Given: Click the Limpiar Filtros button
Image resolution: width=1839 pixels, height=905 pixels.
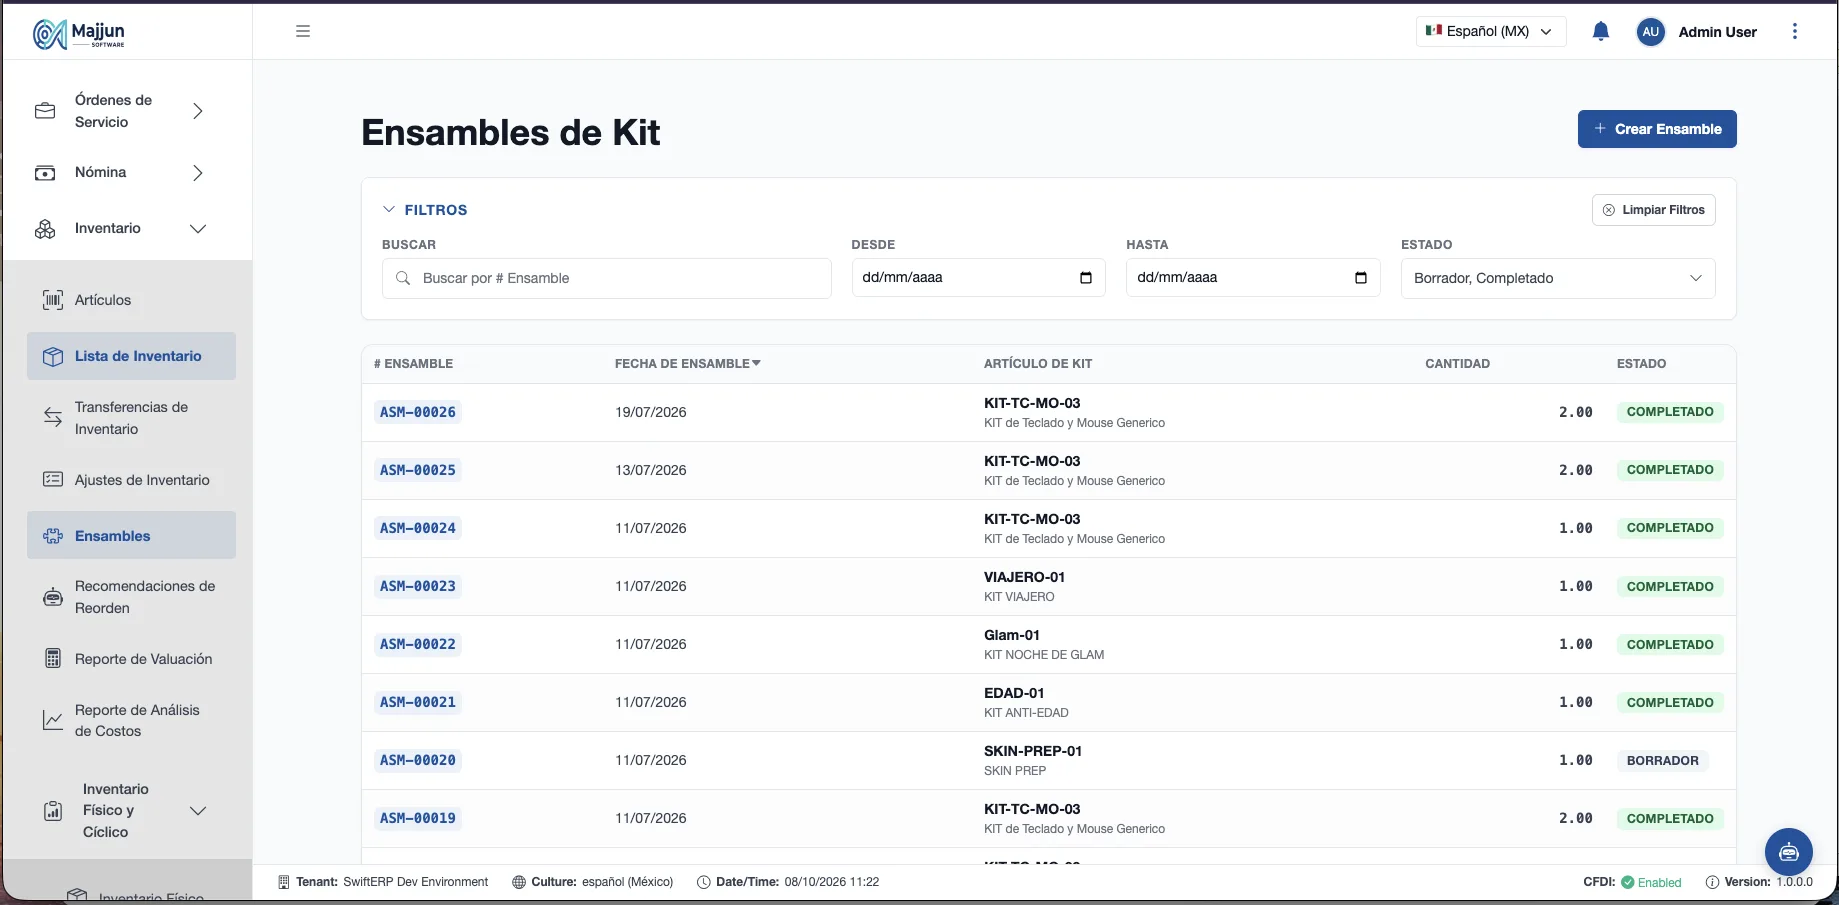Looking at the screenshot, I should [x=1653, y=210].
